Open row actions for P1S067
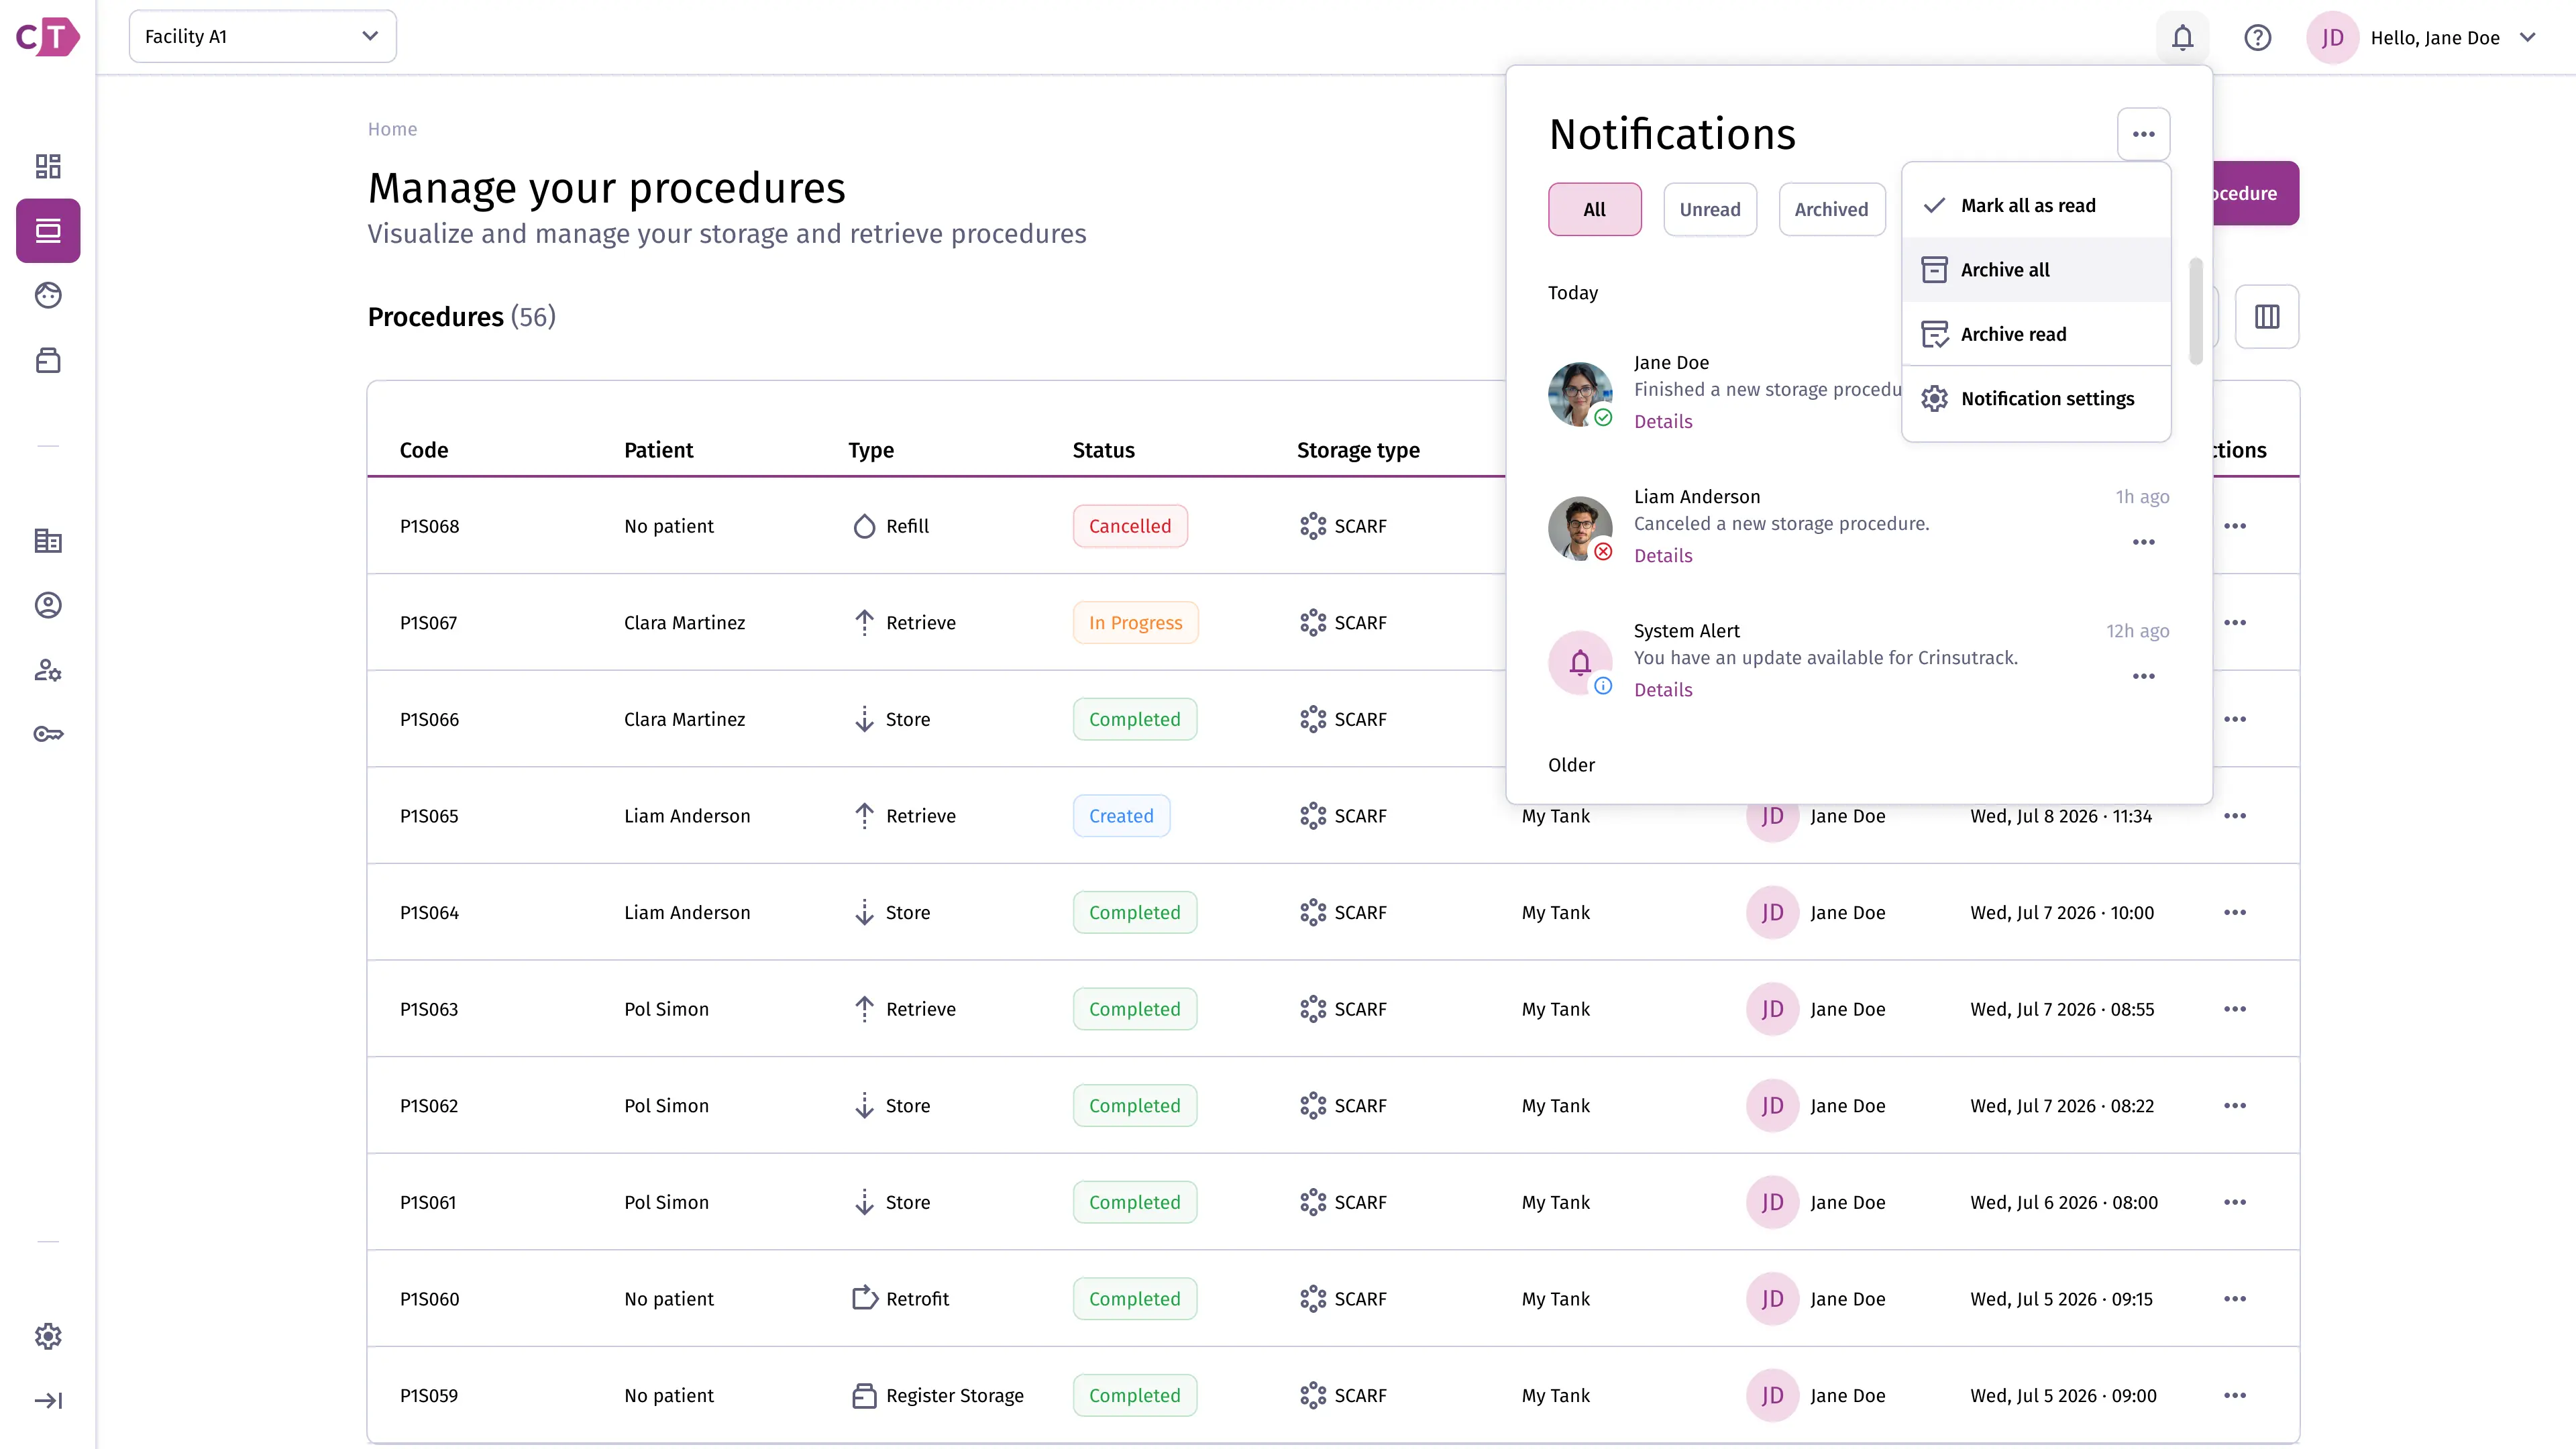 (x=2235, y=622)
